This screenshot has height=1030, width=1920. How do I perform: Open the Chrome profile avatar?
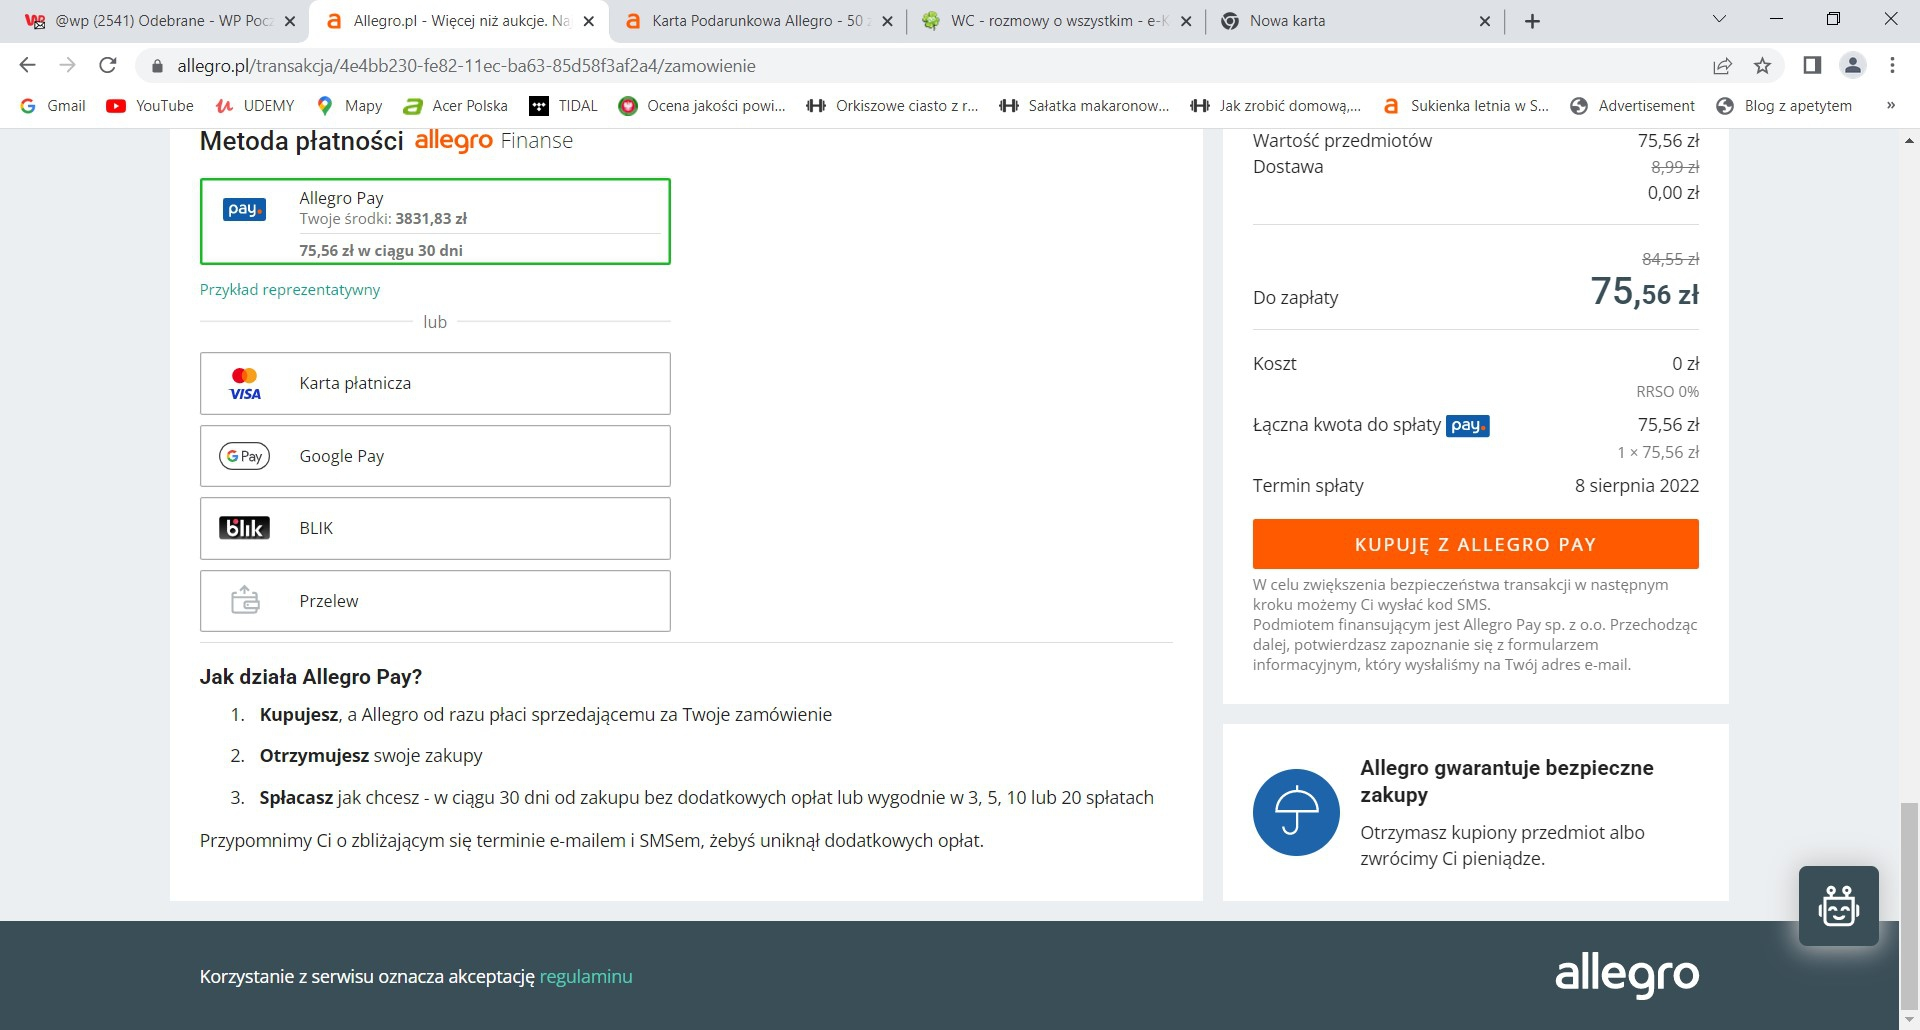point(1852,66)
